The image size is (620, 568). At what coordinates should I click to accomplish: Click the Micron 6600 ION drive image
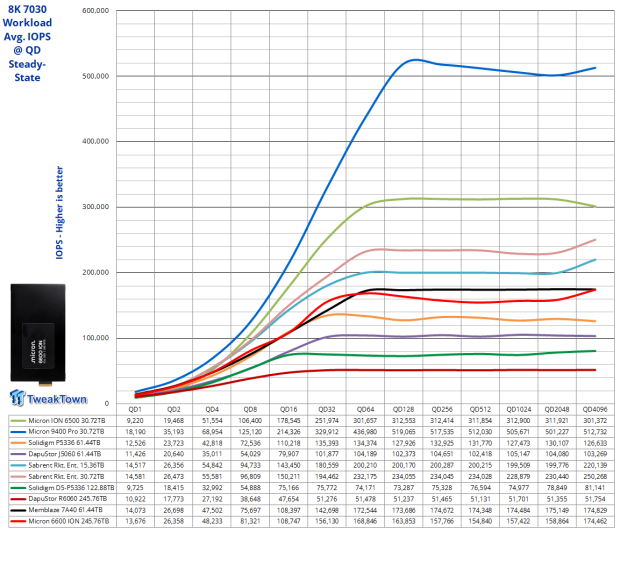point(38,334)
